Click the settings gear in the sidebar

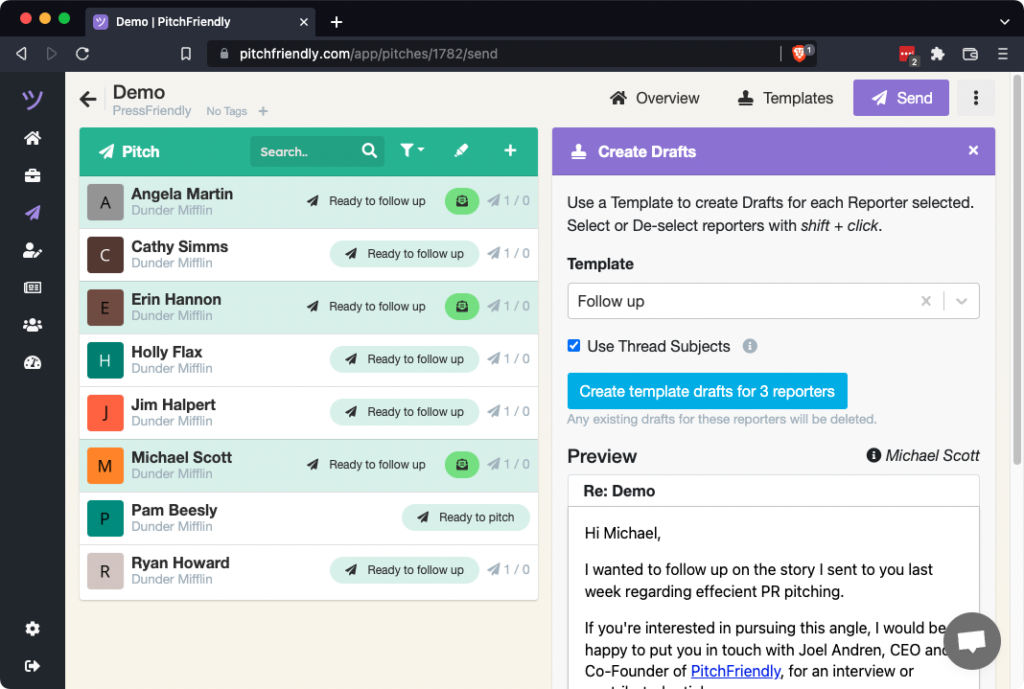pyautogui.click(x=33, y=629)
